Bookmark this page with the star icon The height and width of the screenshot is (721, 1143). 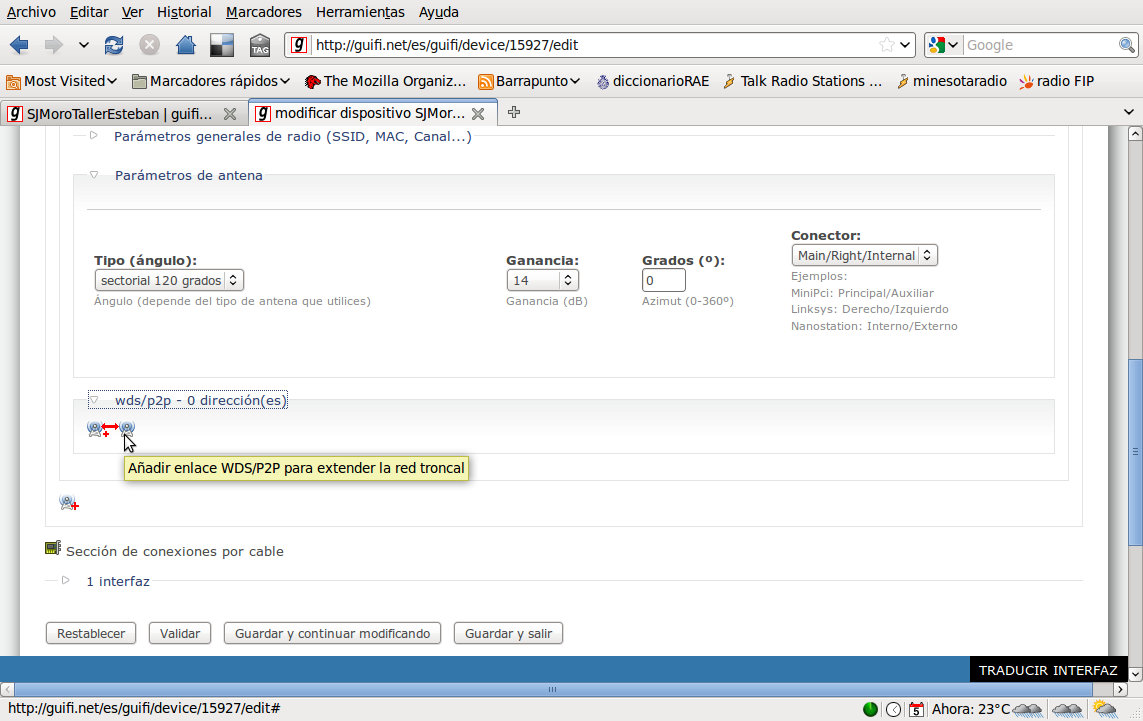(886, 45)
